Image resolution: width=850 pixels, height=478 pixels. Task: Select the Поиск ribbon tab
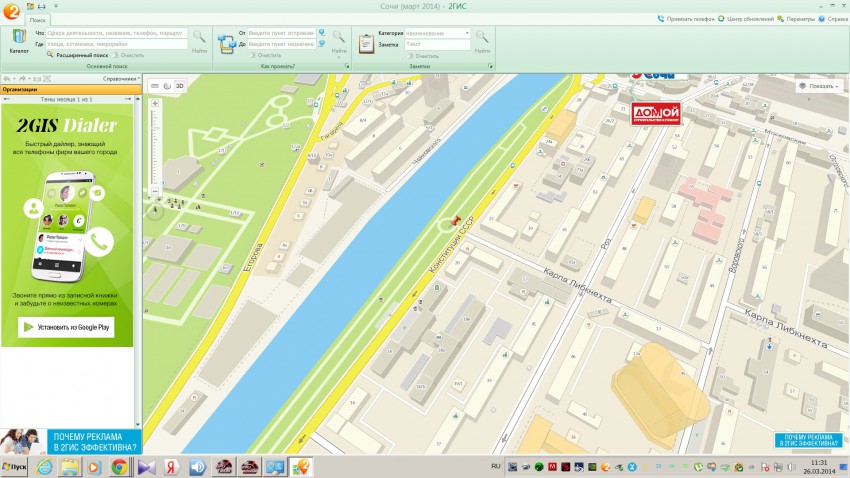tap(37, 19)
